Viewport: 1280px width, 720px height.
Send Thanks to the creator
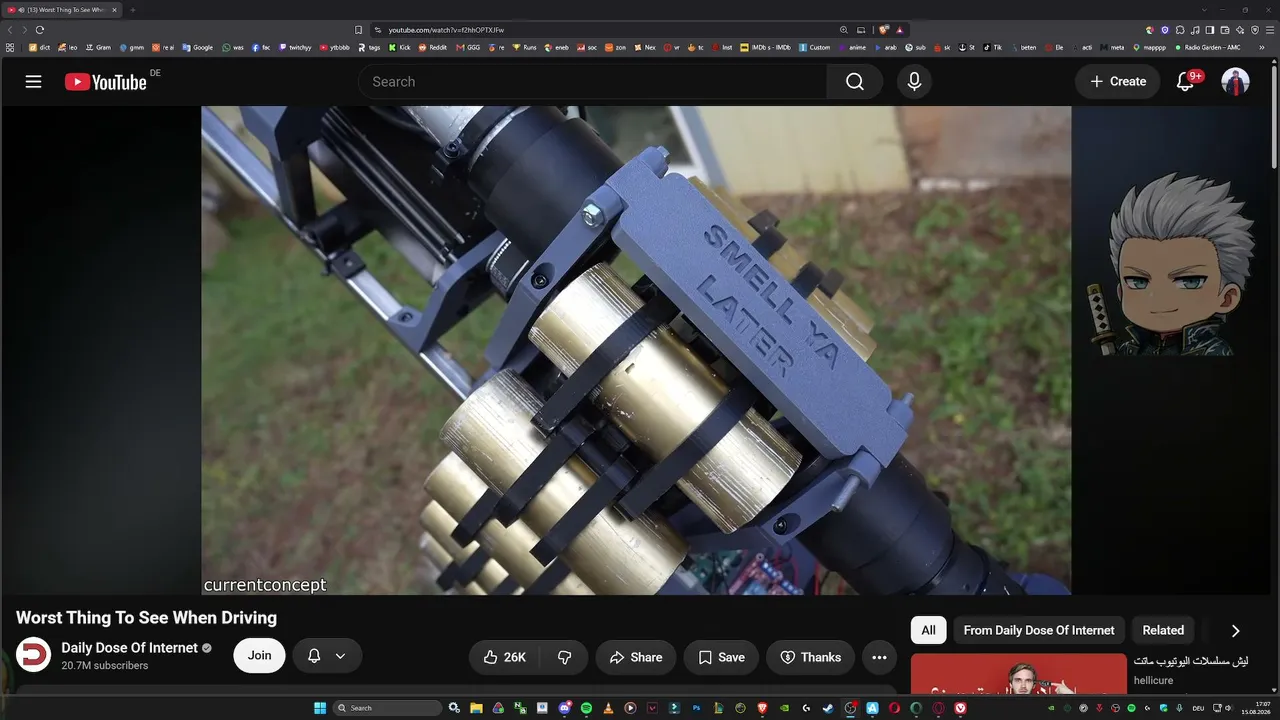(x=811, y=657)
